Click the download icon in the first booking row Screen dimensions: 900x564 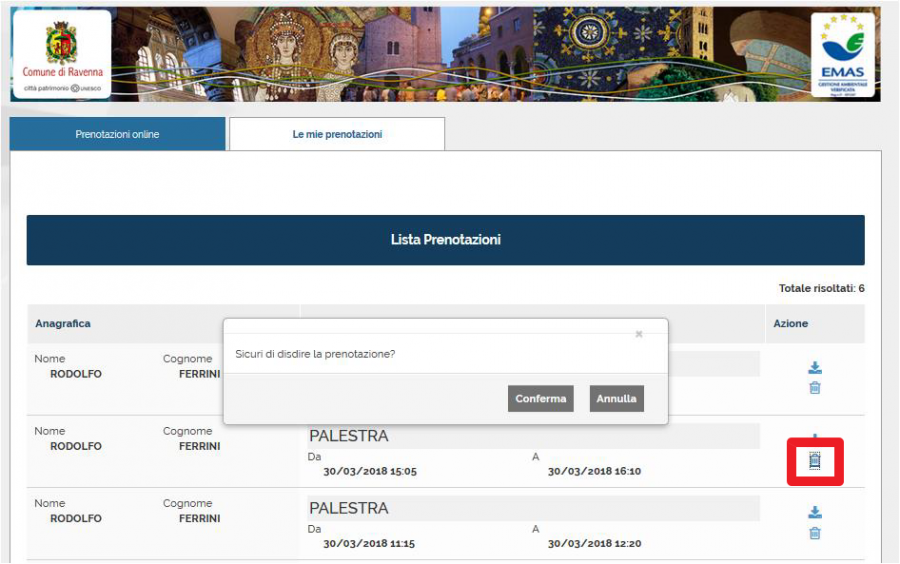point(815,367)
